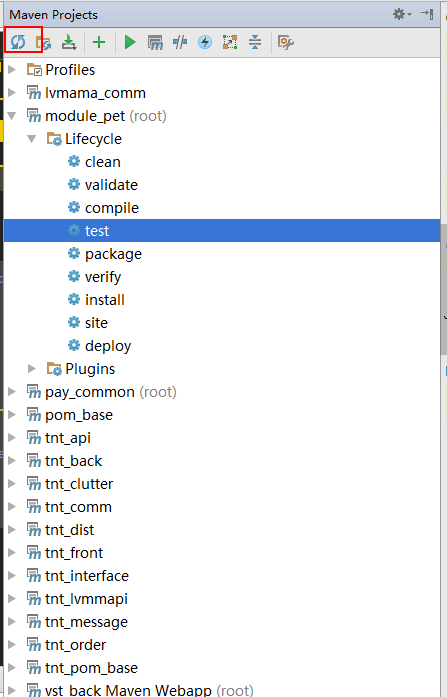Collapse the Lifecycle folder
This screenshot has width=447, height=697.
point(32,139)
